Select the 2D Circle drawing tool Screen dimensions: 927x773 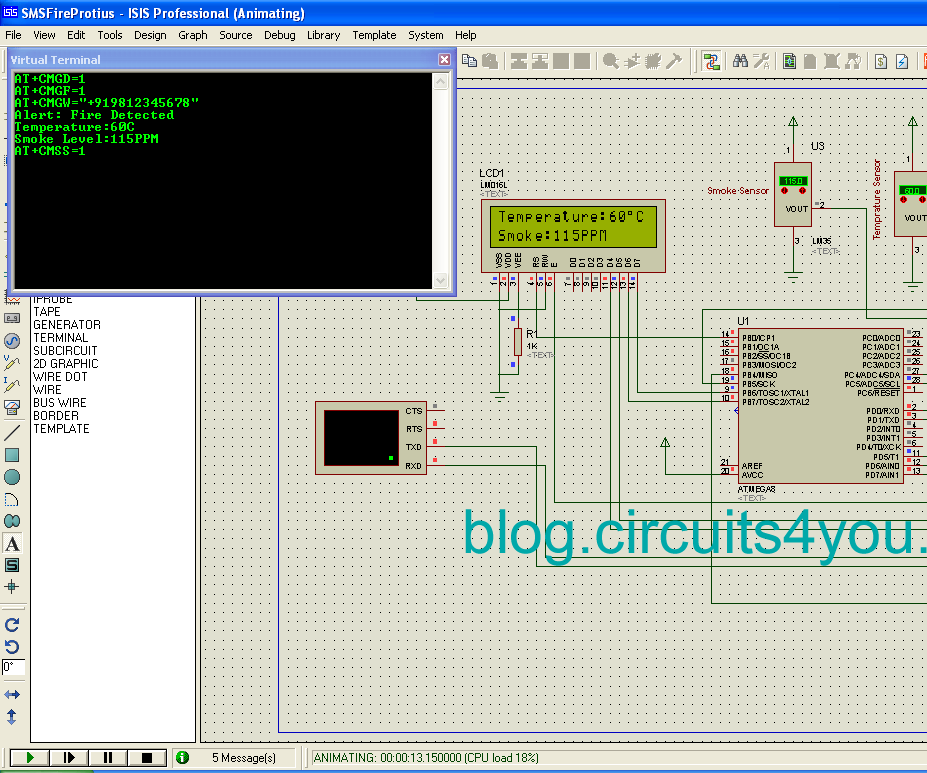click(13, 476)
